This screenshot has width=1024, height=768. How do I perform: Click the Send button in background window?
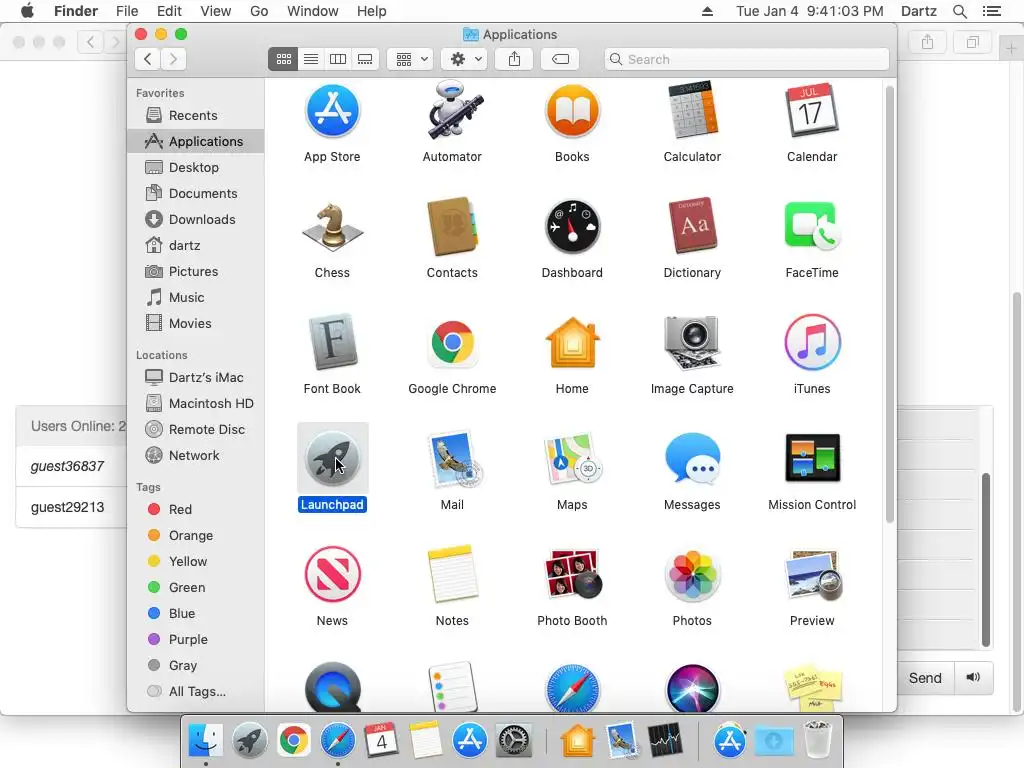pyautogui.click(x=925, y=679)
